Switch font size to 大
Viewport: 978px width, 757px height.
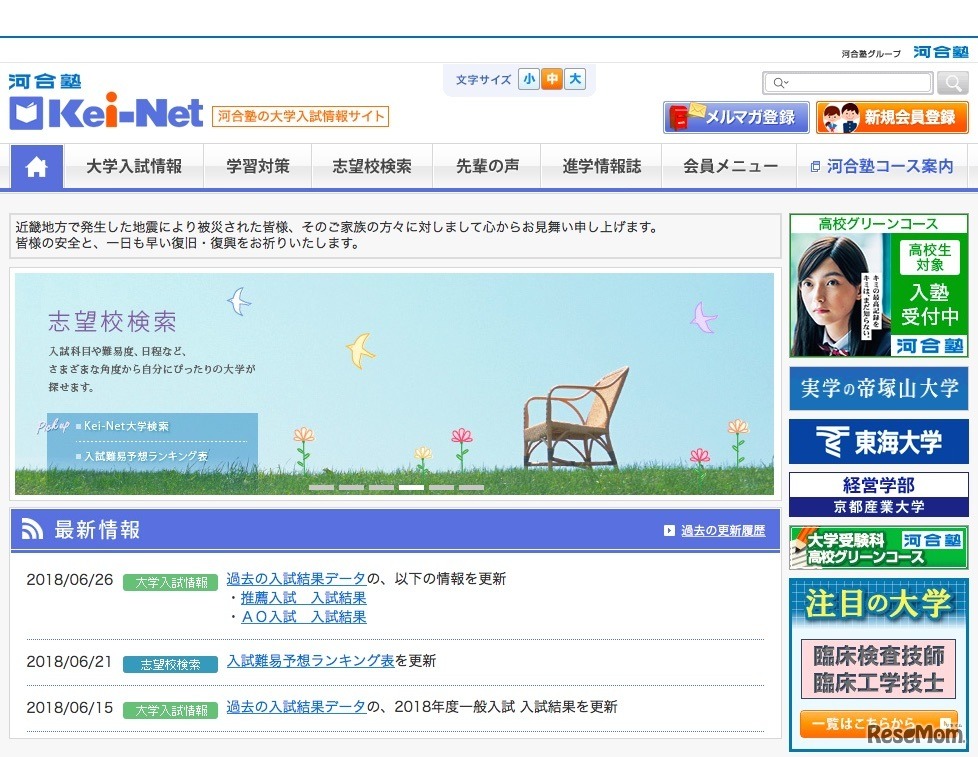(x=575, y=79)
